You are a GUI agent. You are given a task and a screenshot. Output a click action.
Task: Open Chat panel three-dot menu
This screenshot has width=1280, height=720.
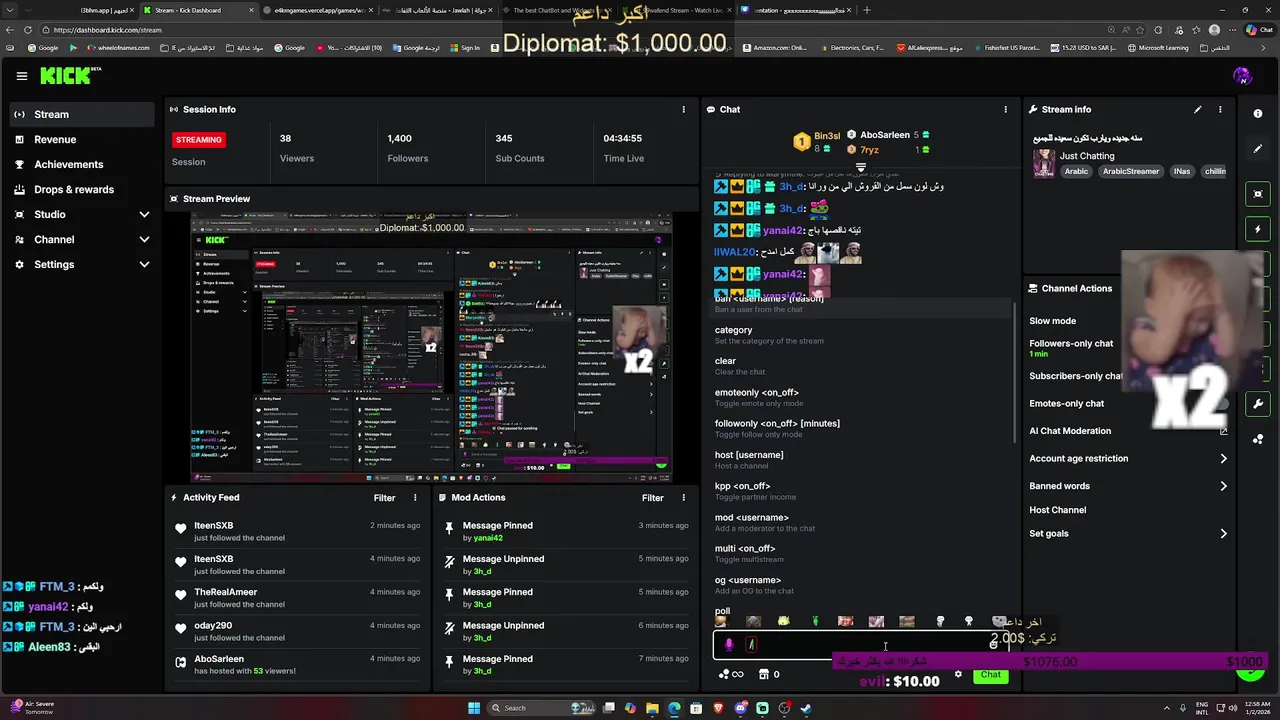coord(1006,109)
